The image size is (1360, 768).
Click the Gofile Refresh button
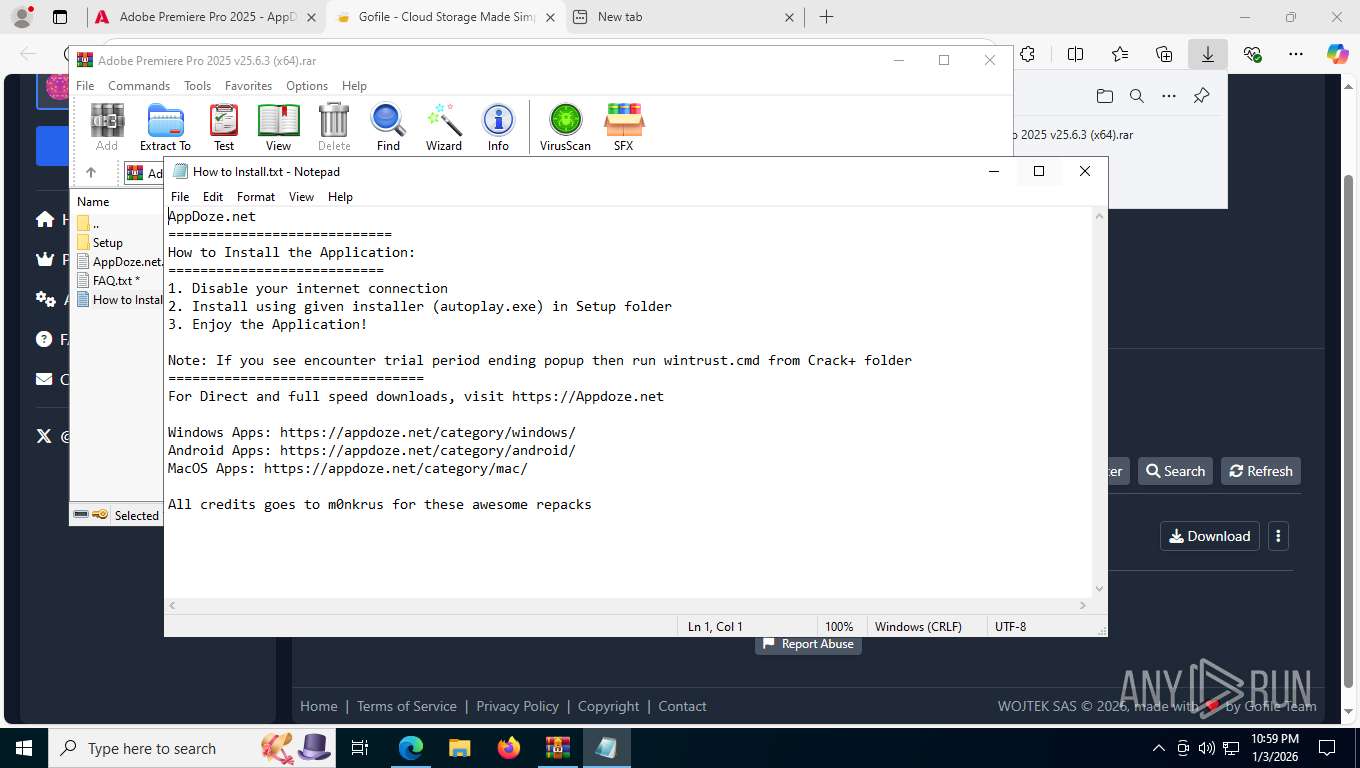[x=1261, y=471]
